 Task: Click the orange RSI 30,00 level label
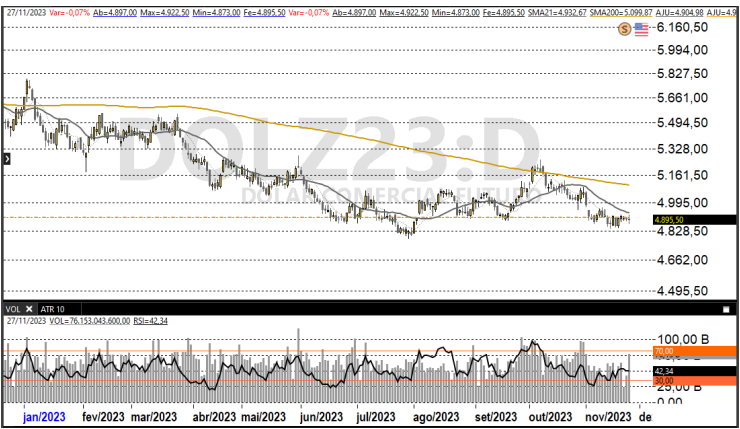click(x=694, y=380)
